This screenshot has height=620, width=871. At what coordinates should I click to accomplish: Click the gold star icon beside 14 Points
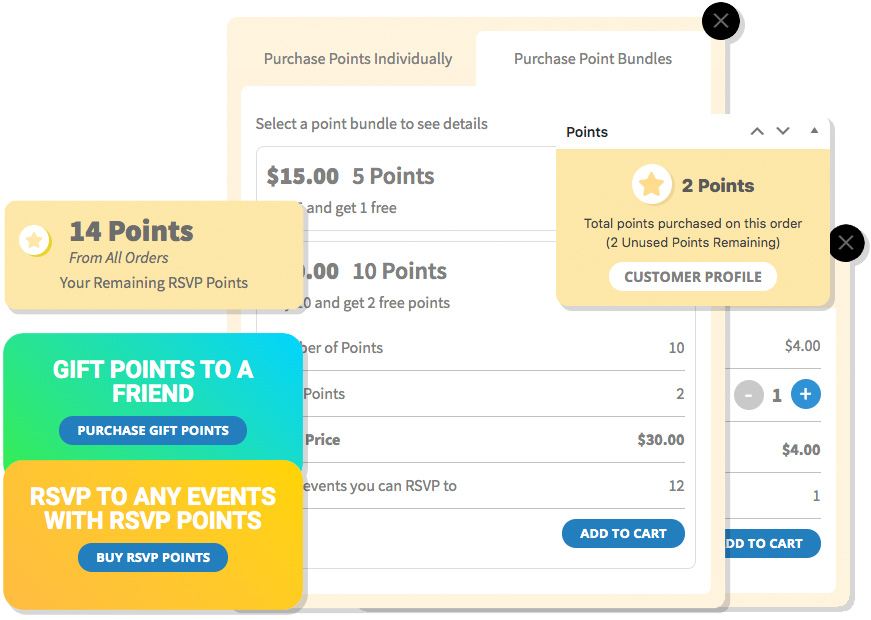34,240
